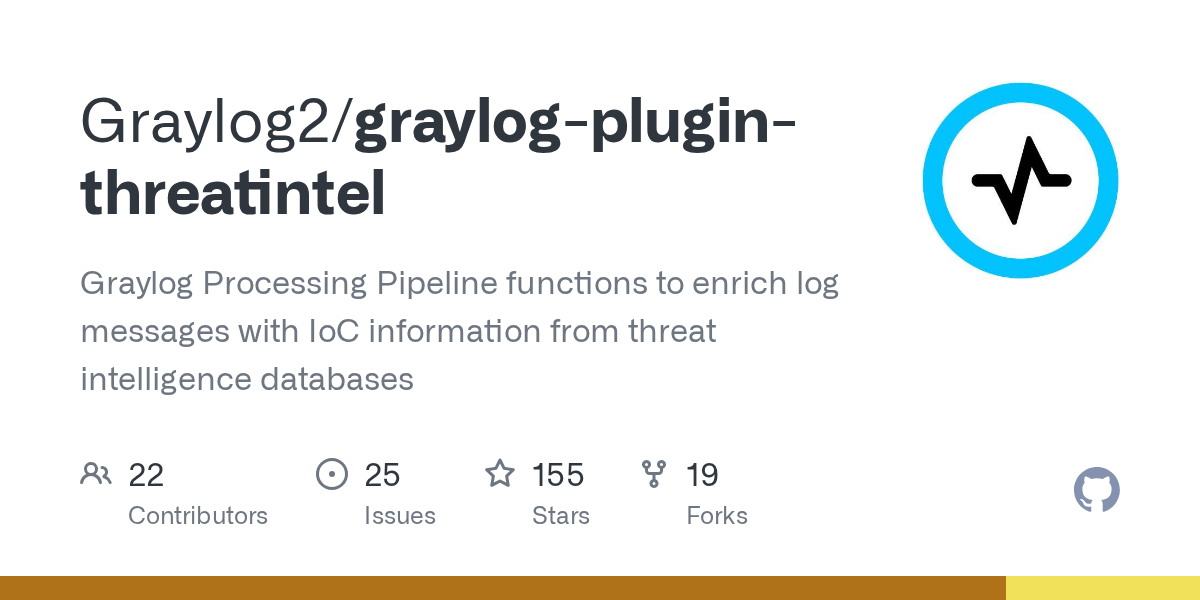Select the Contributors label
This screenshot has height=600, width=1200.
click(198, 516)
